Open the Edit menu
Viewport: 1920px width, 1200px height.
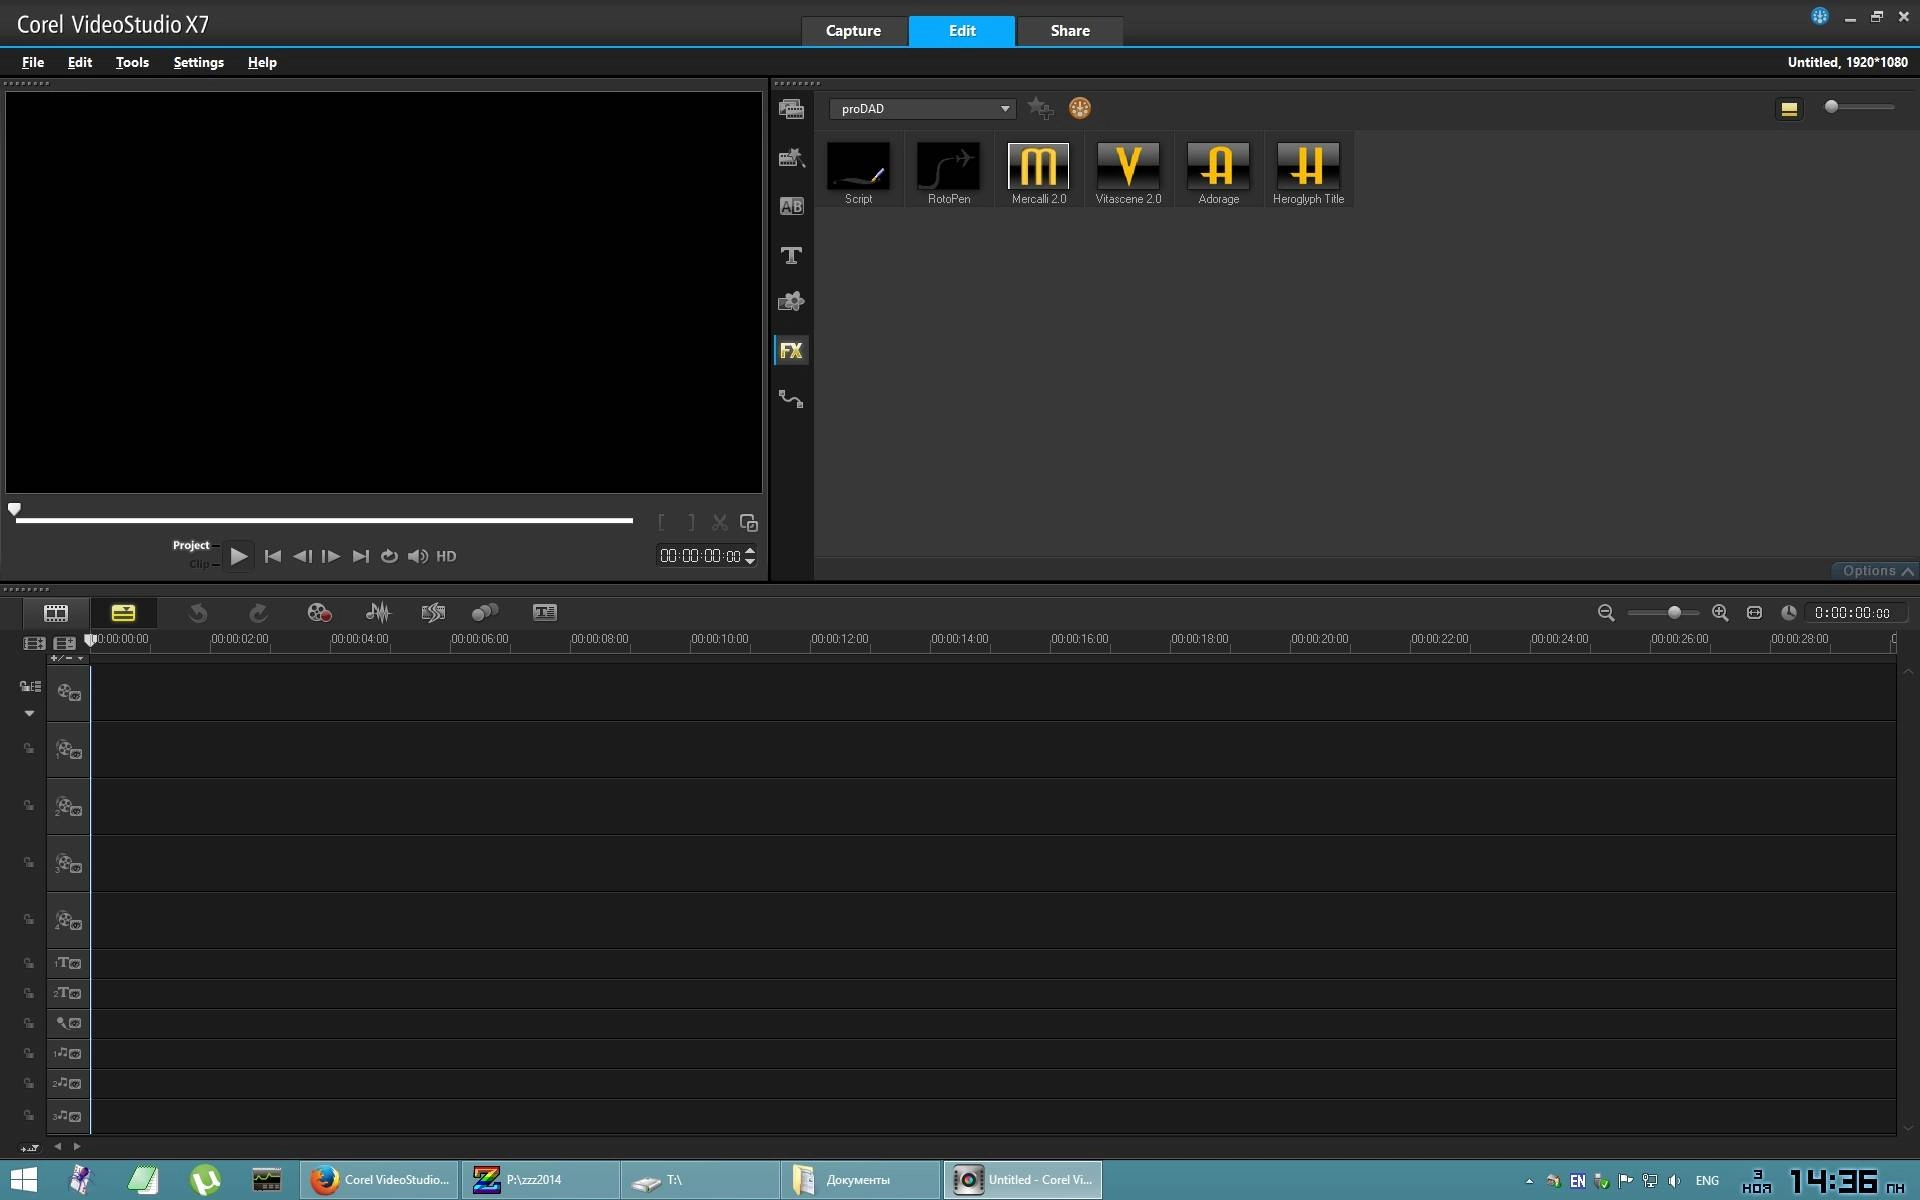80,62
